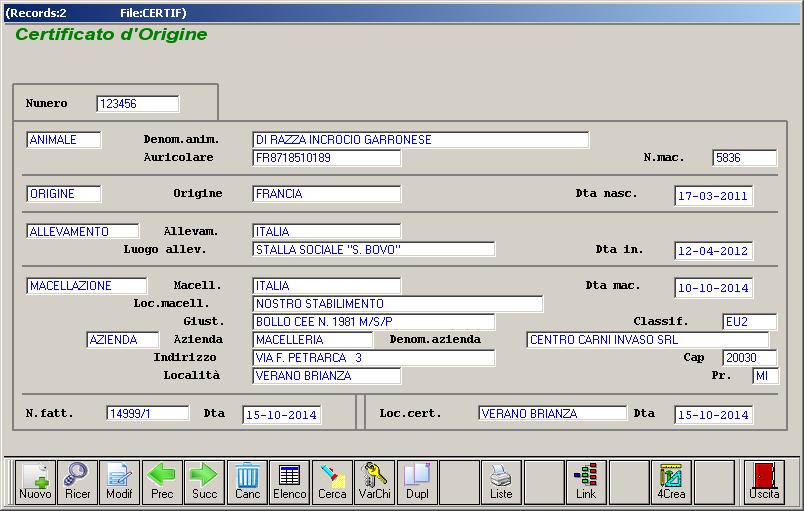Click the Link tree diagram icon
Screen dimensions: 804x511
coord(586,482)
